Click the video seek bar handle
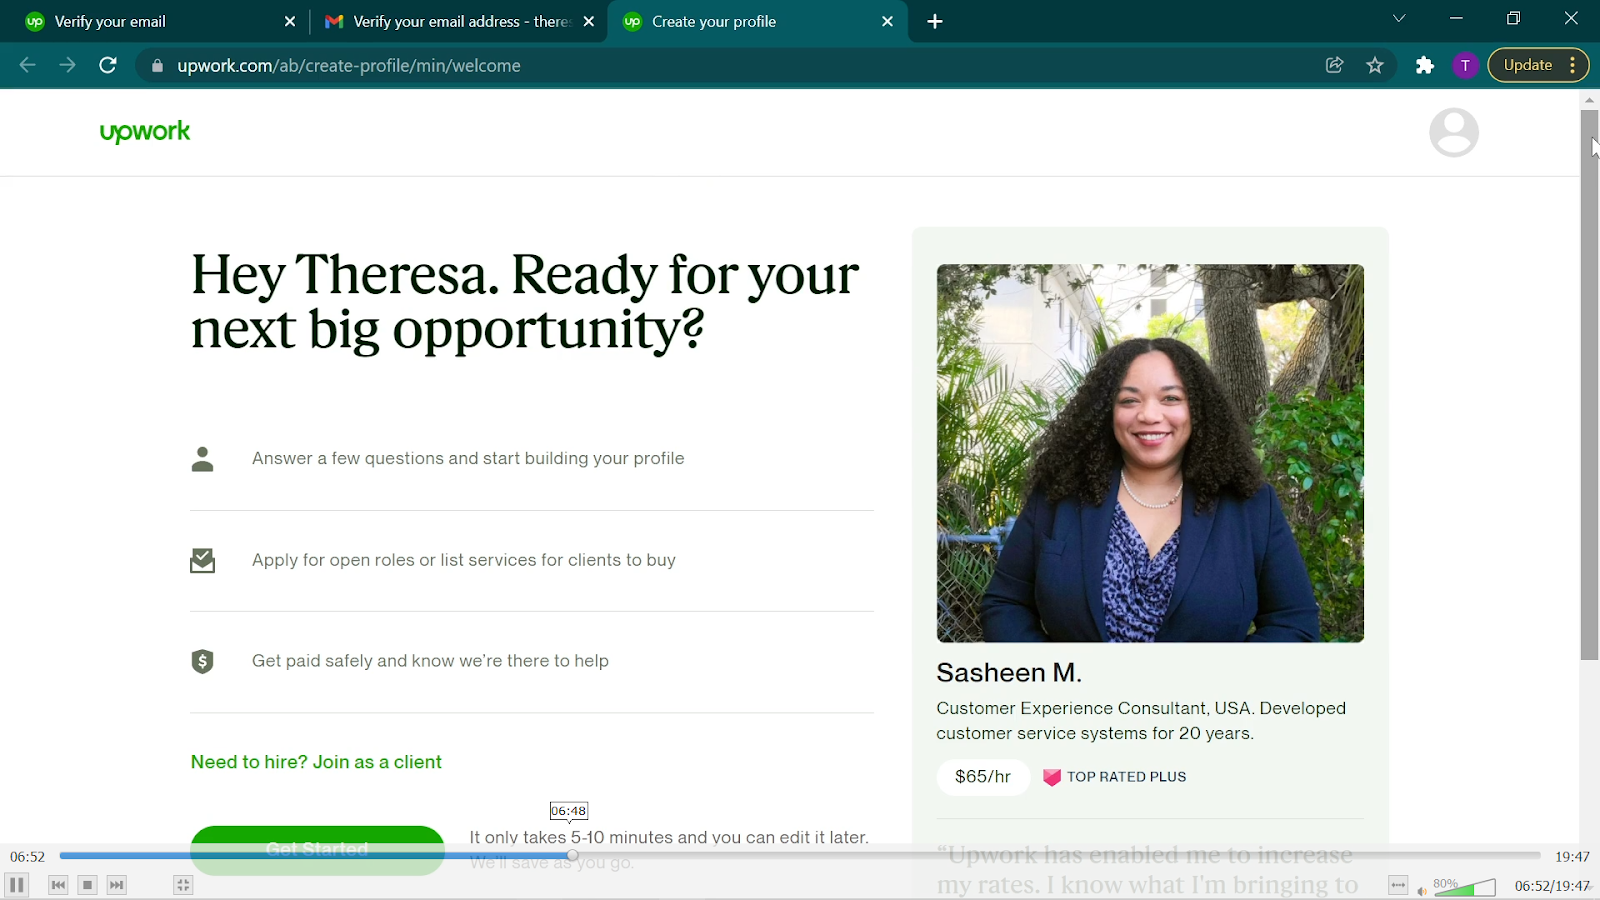This screenshot has height=900, width=1600. point(572,856)
